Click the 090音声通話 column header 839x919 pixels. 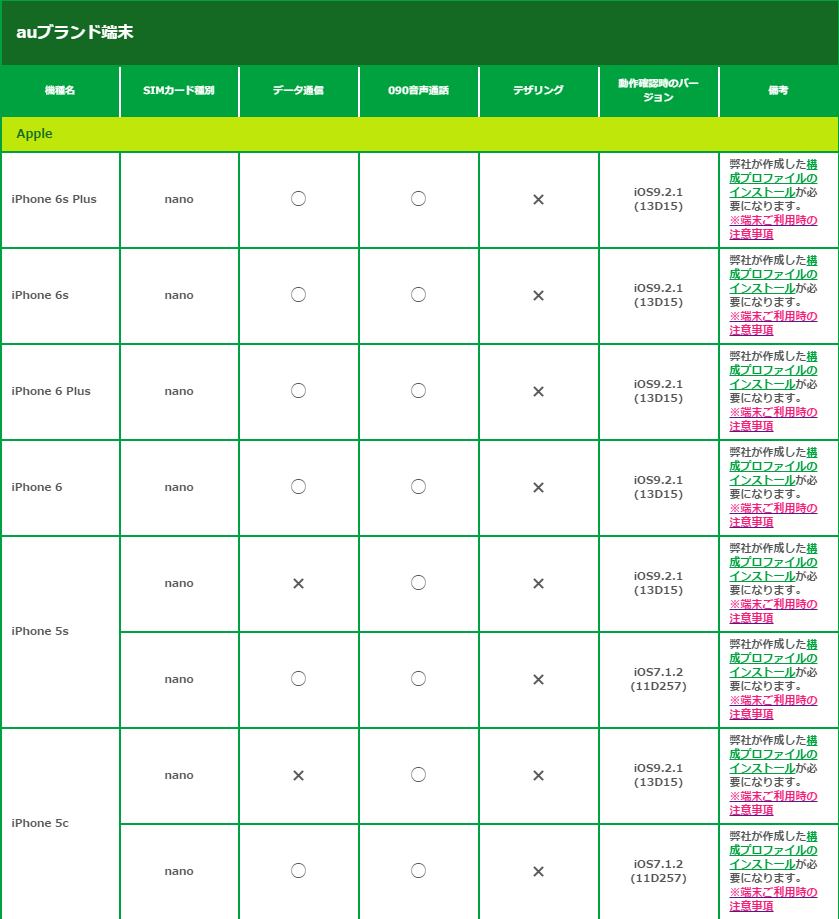[419, 91]
